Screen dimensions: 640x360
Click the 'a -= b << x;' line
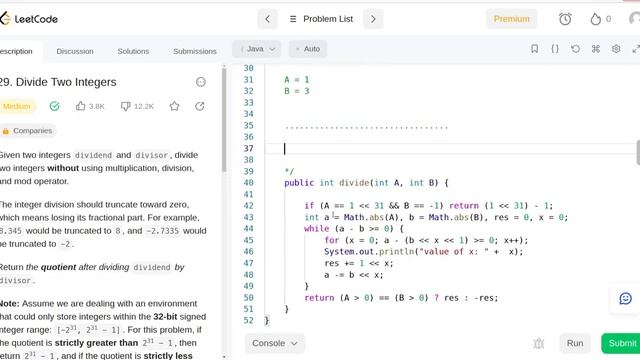[353, 275]
